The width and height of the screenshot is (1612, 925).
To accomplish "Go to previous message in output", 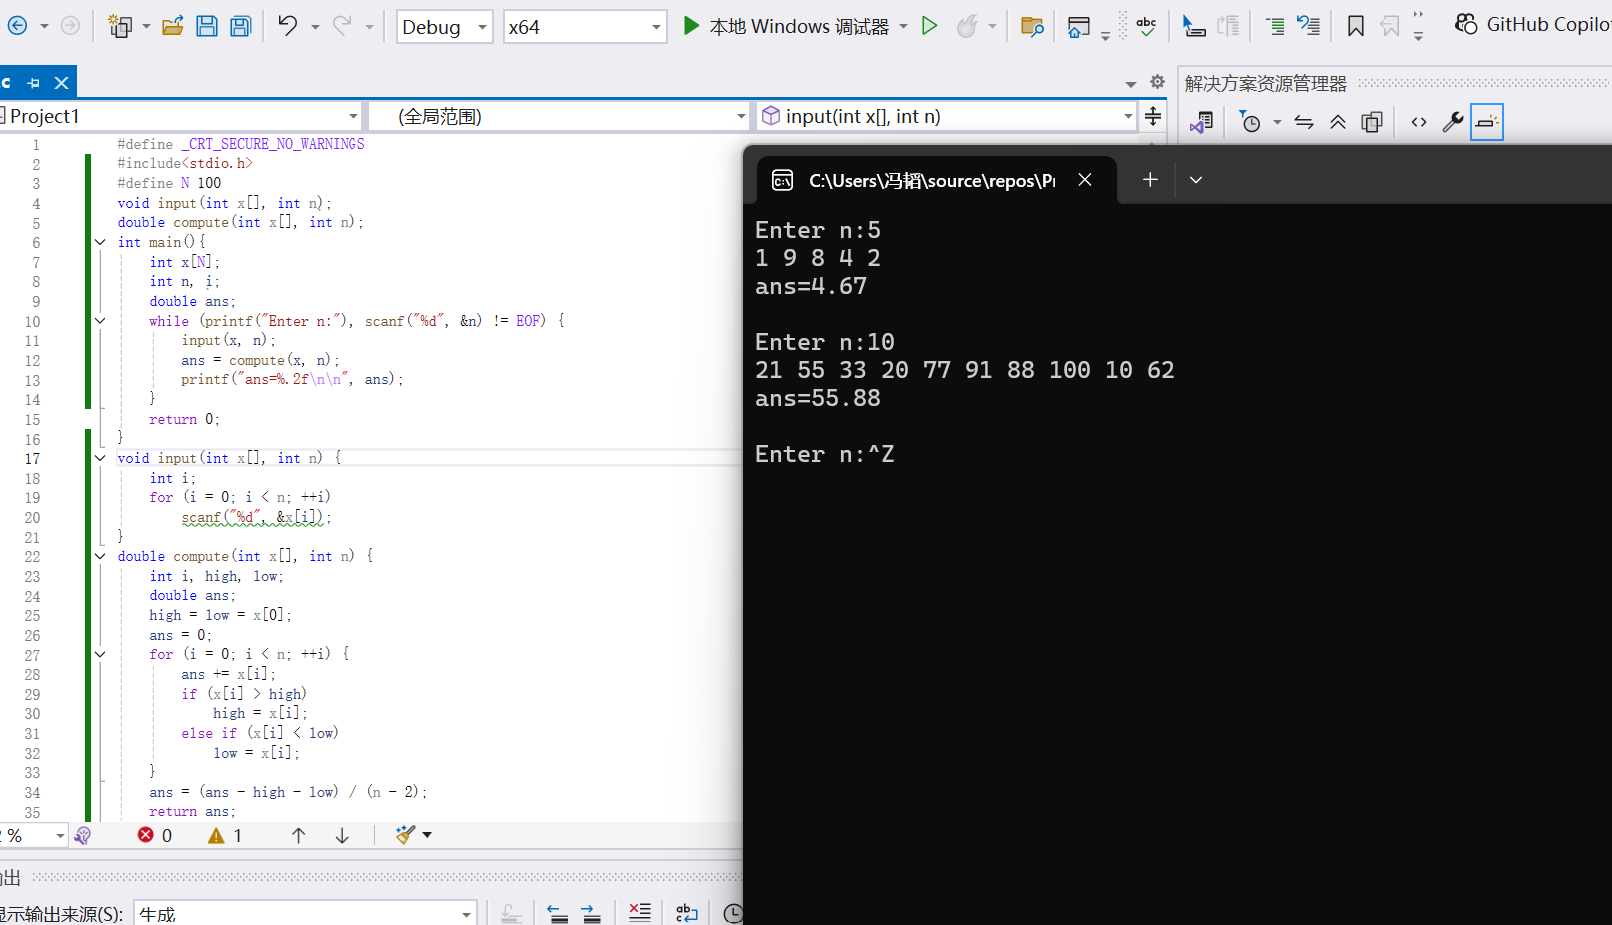I will click(558, 913).
